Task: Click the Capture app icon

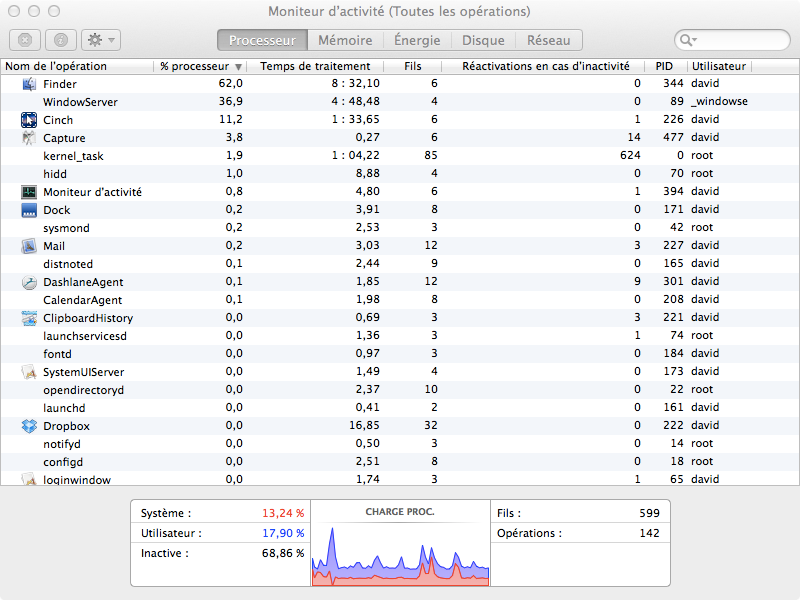Action: pos(29,138)
